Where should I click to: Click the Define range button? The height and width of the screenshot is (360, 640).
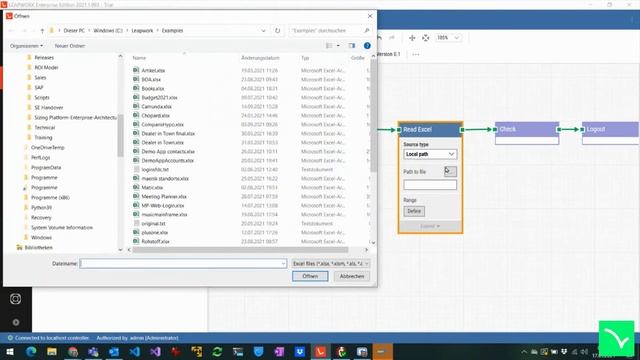click(414, 211)
